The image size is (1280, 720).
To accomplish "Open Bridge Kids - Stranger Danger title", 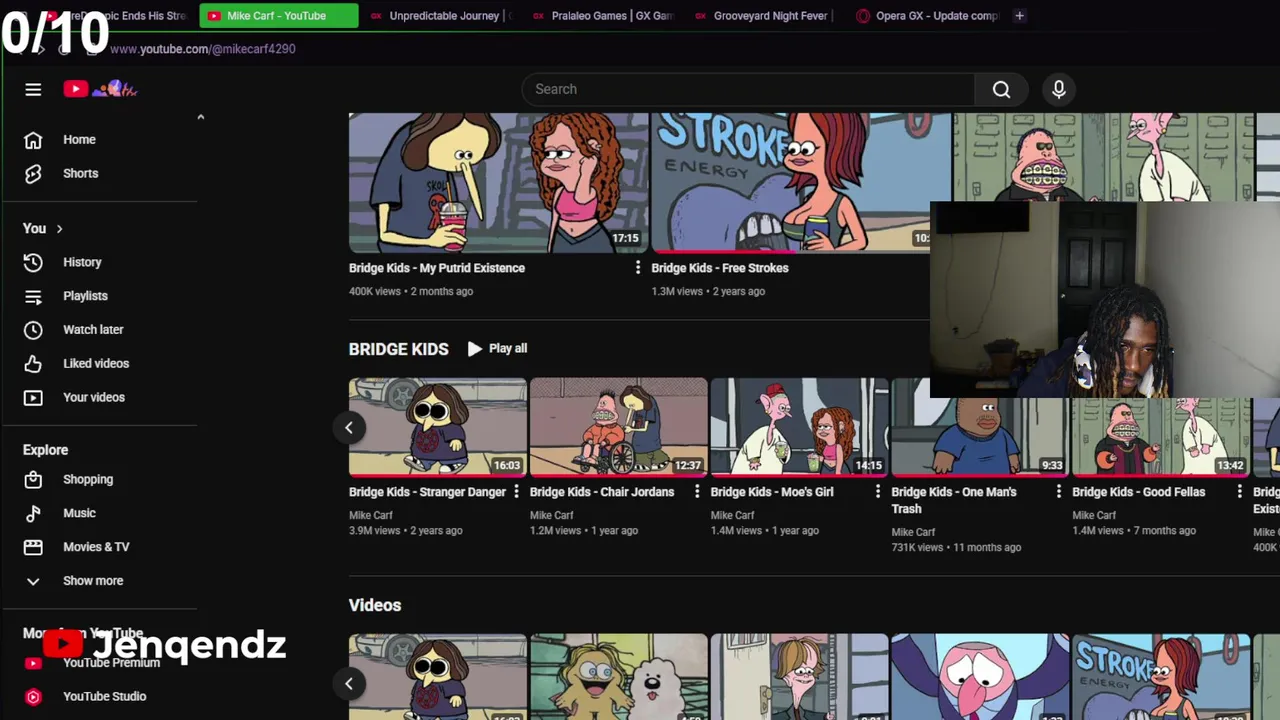I will point(427,492).
